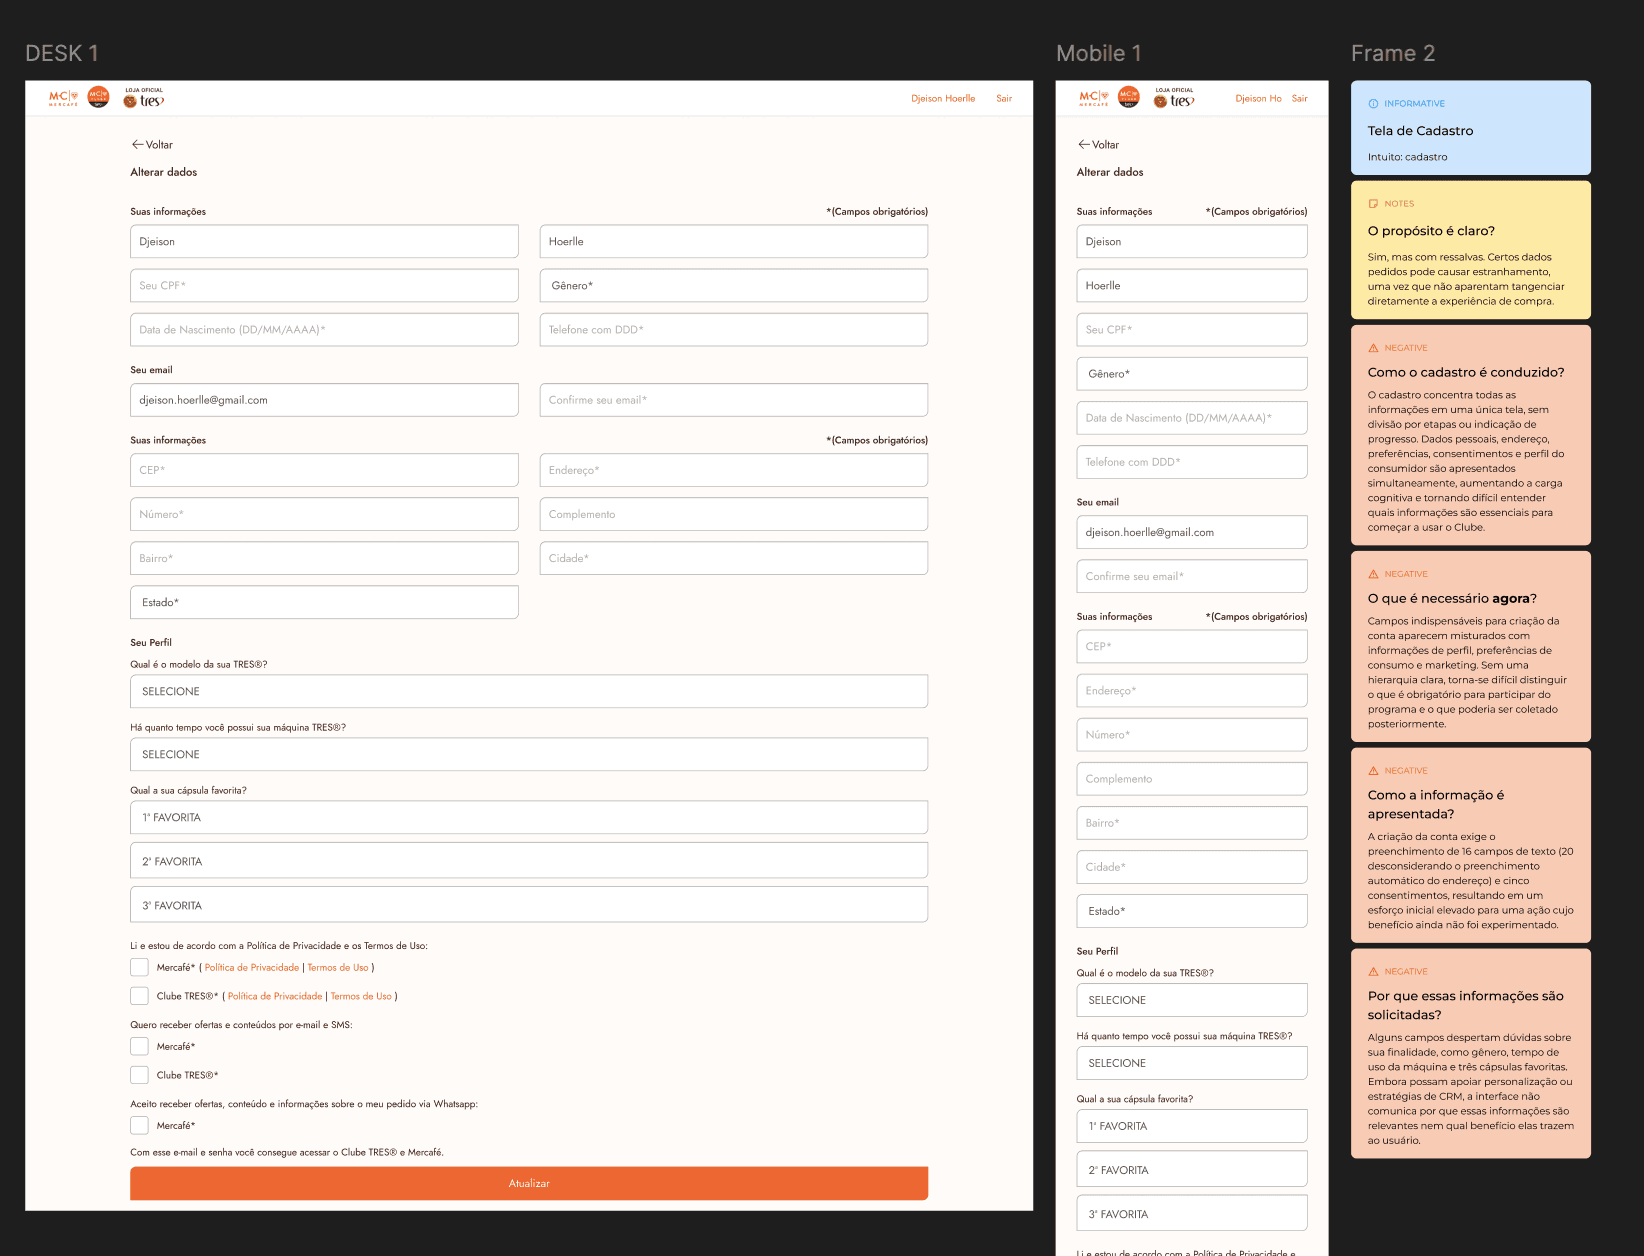This screenshot has width=1644, height=1256.
Task: Open the 3ª FAVORITA dropdown in DESK 1
Action: click(529, 905)
